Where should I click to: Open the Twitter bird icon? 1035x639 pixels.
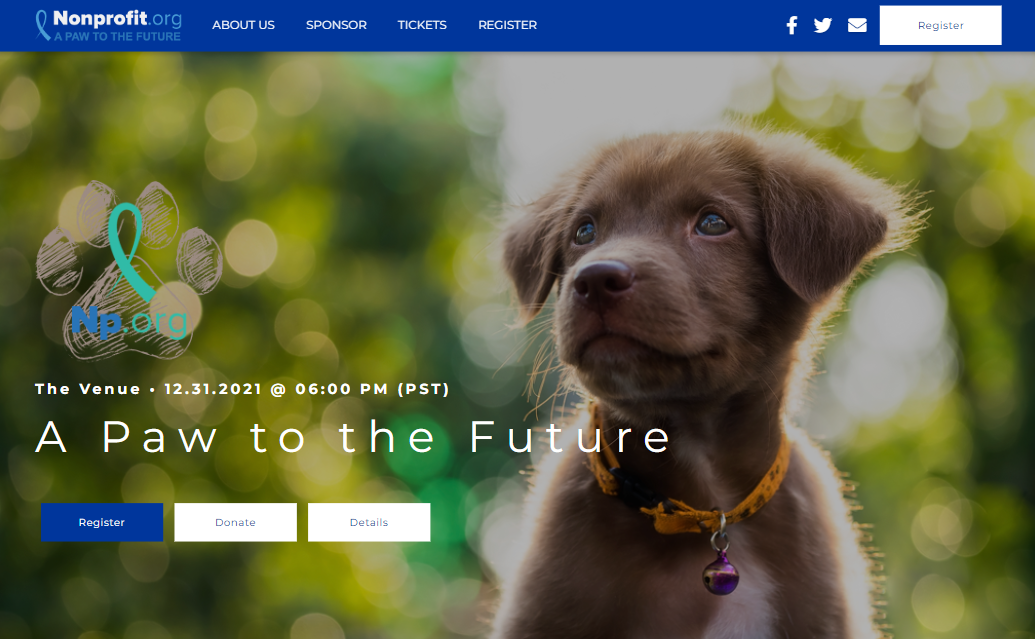point(822,25)
